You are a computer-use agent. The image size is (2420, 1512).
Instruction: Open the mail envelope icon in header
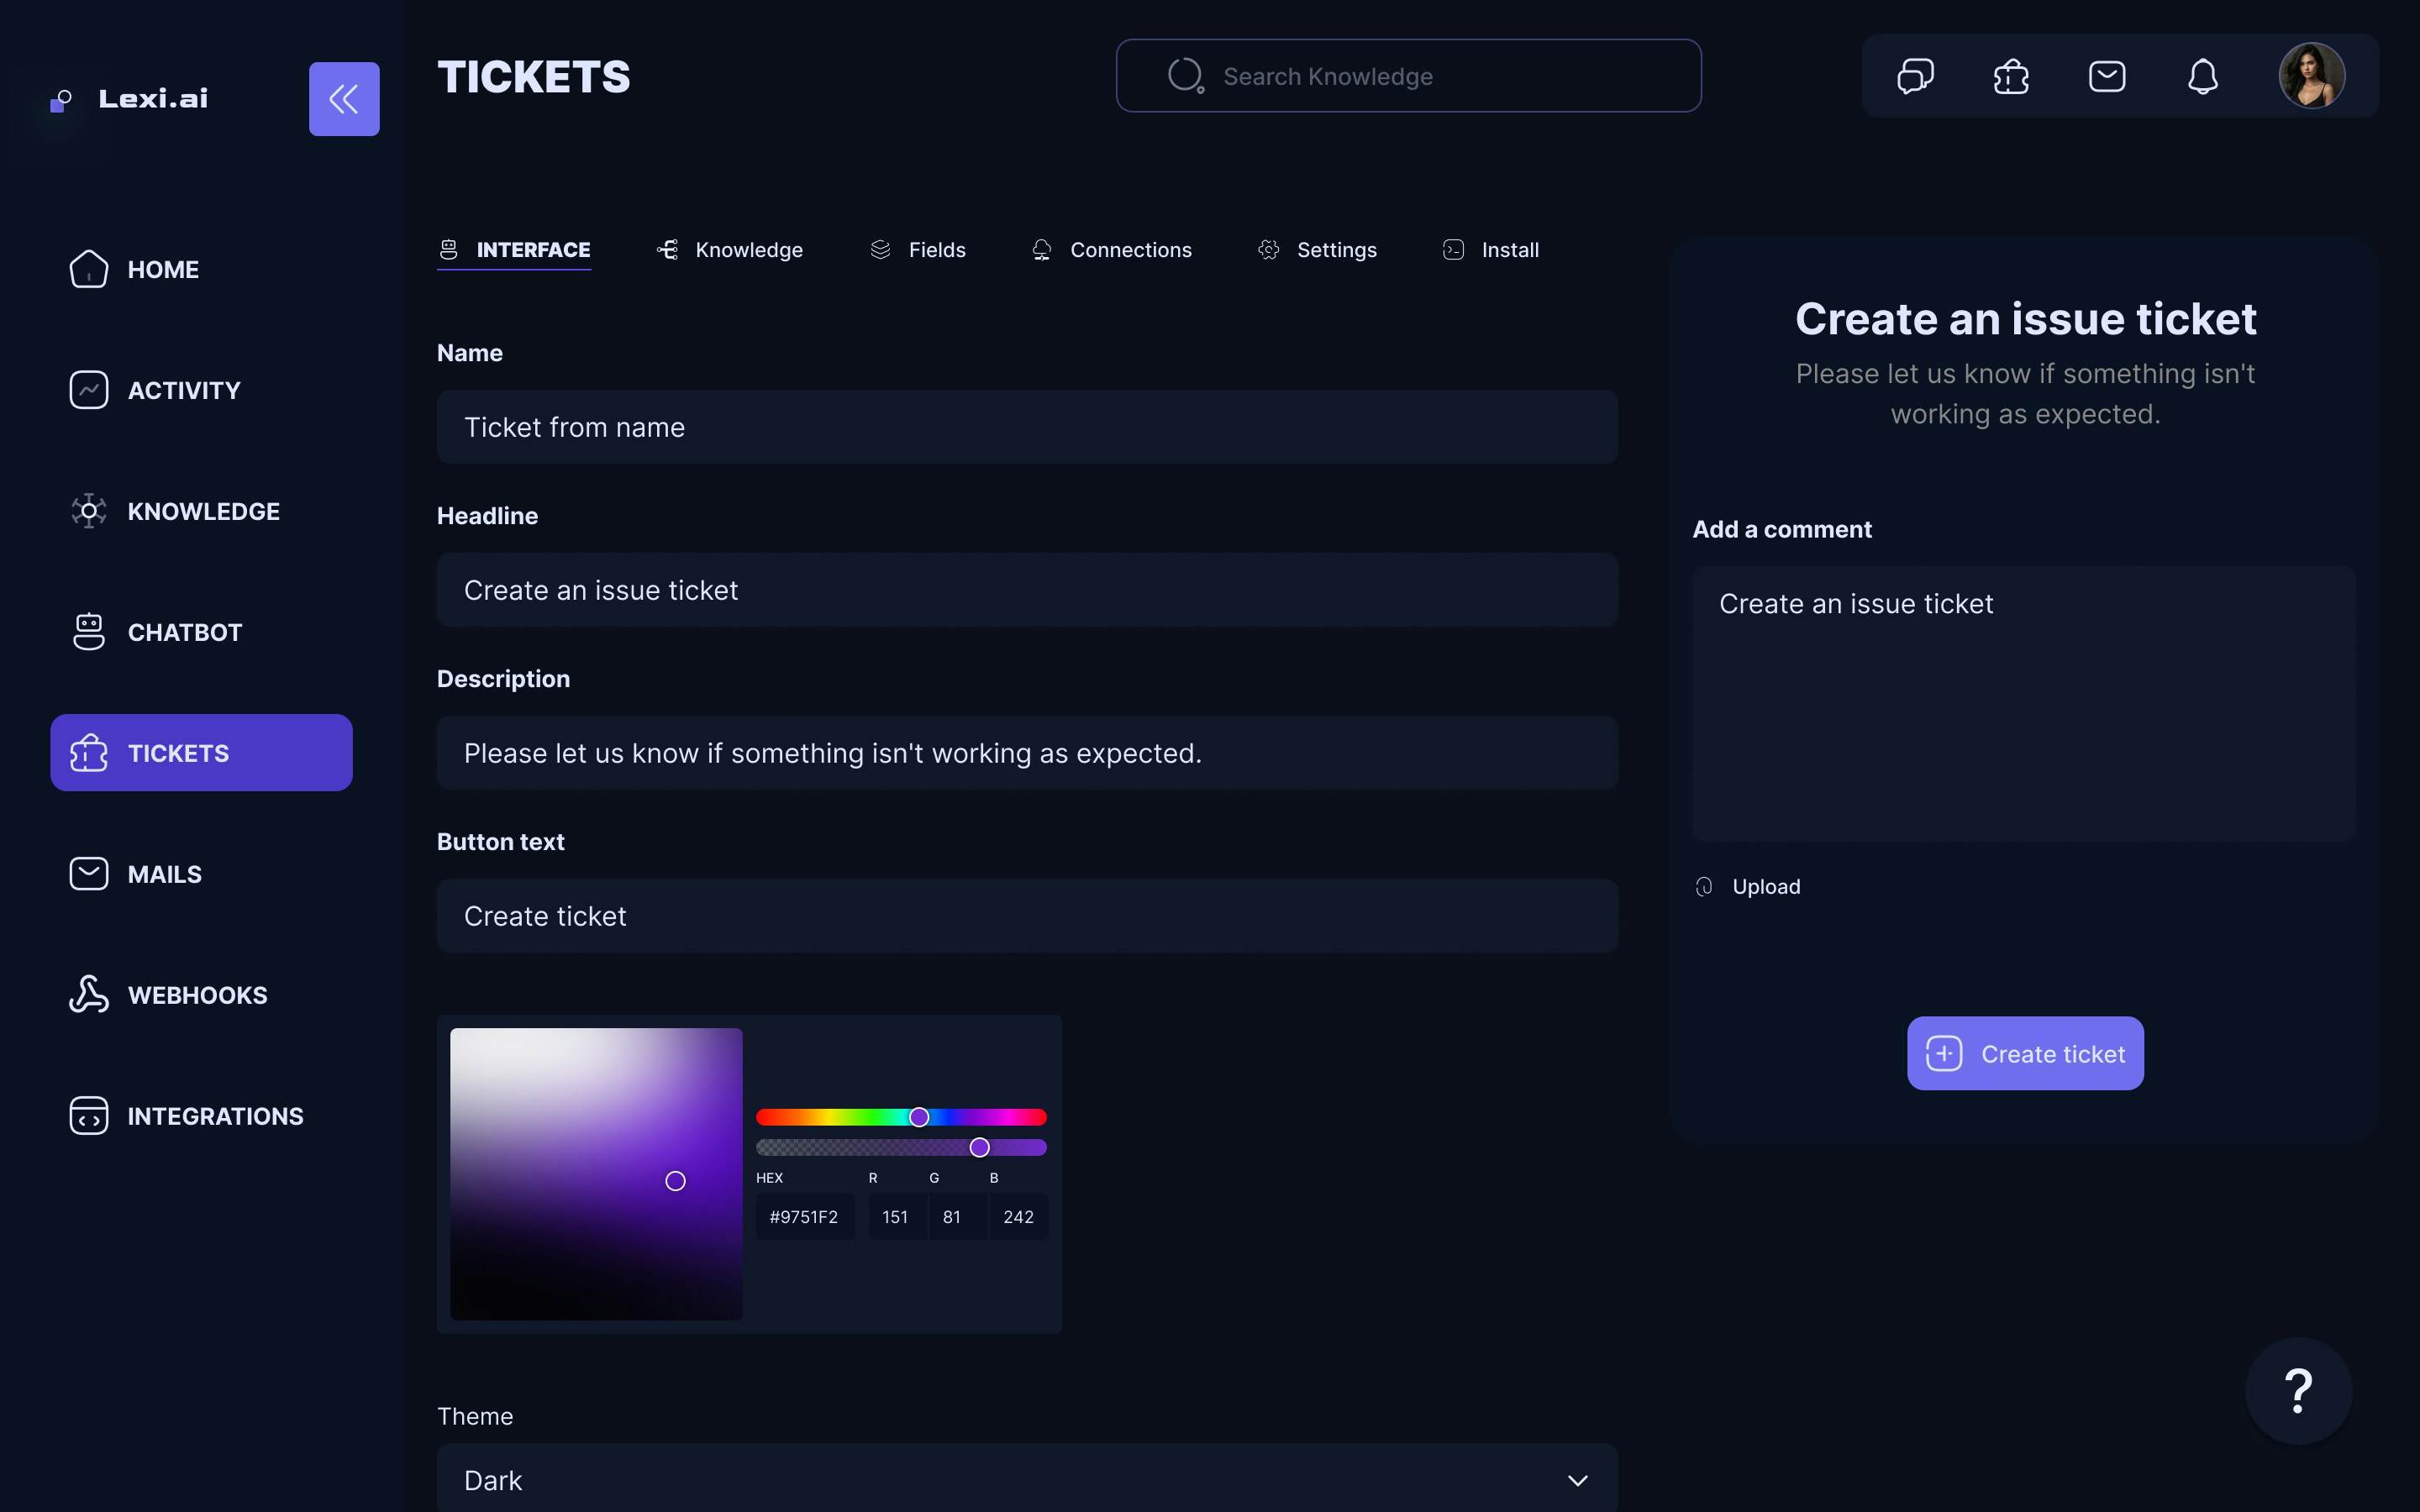[x=2107, y=76]
